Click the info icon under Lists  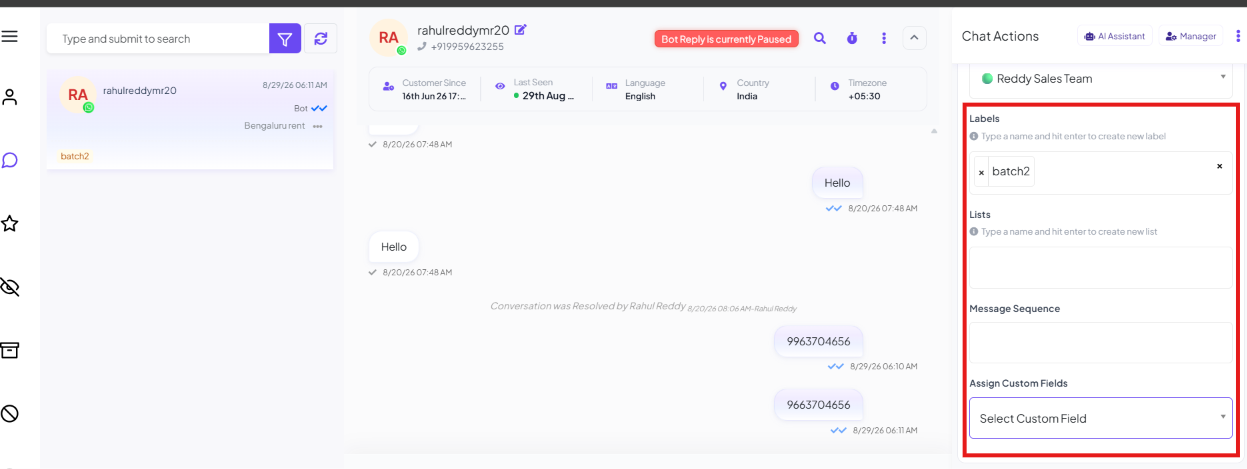pyautogui.click(x=974, y=231)
